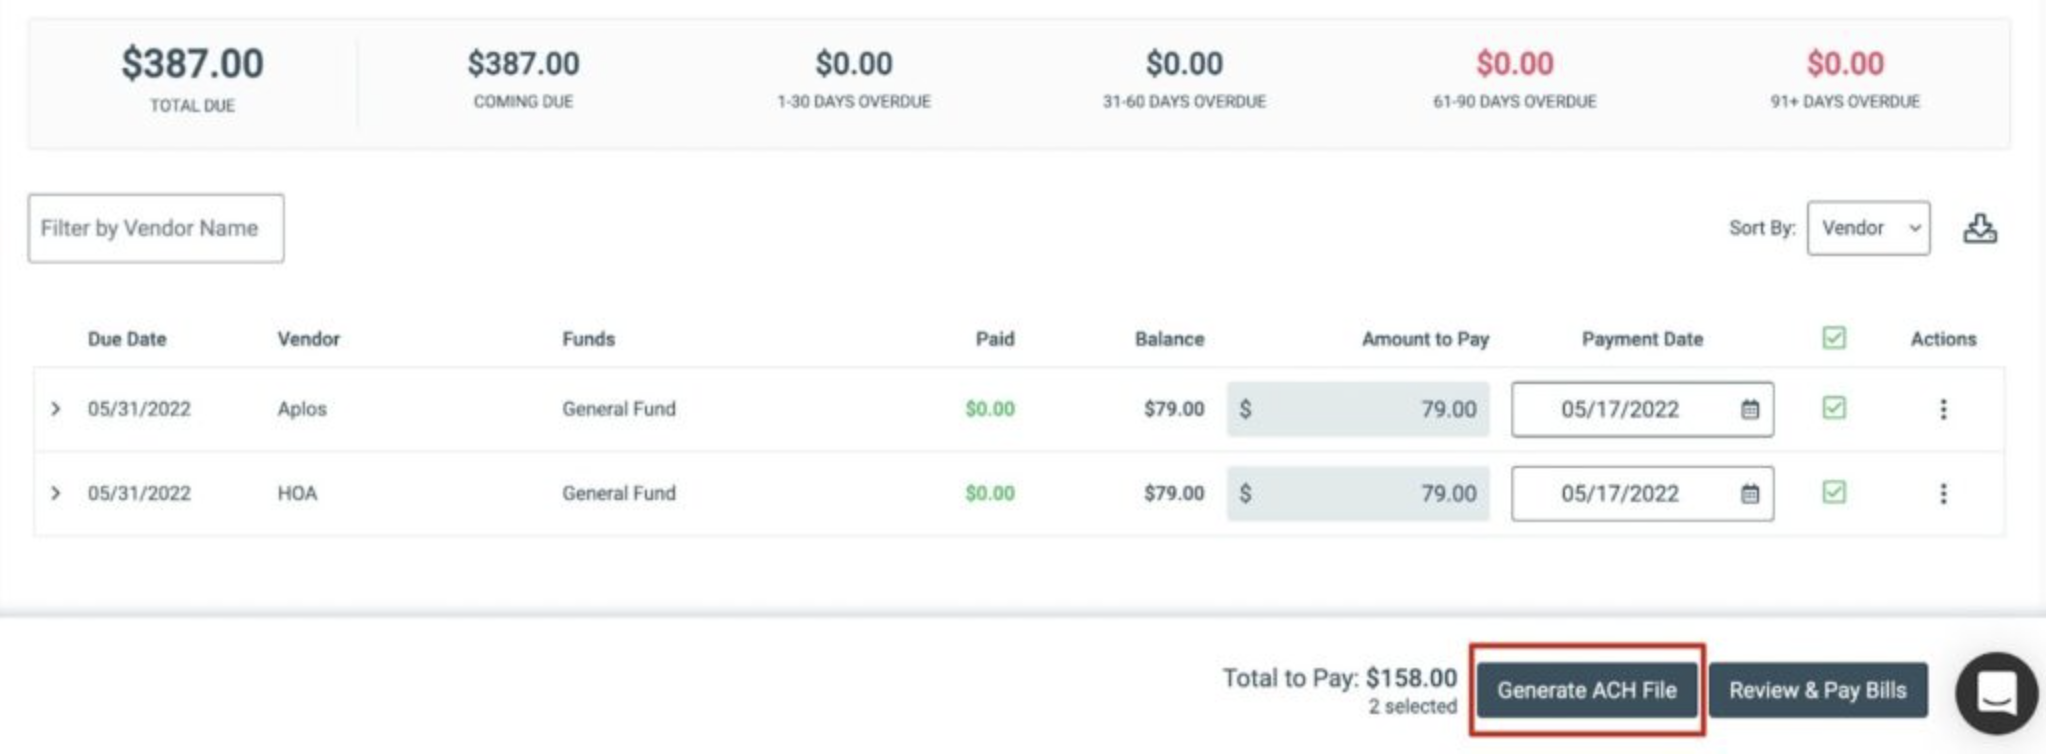Viewport: 2046px width, 754px height.
Task: Open calendar picker for HOA payment date
Action: click(1750, 493)
